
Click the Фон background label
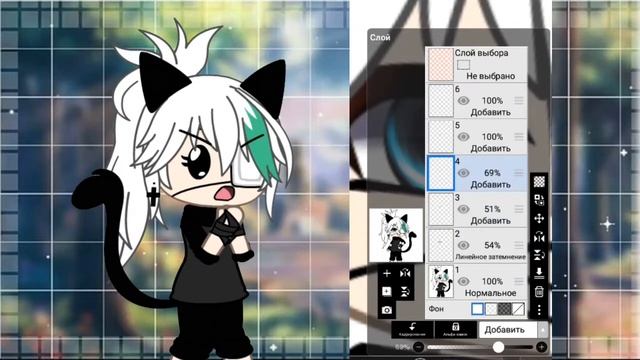[436, 309]
